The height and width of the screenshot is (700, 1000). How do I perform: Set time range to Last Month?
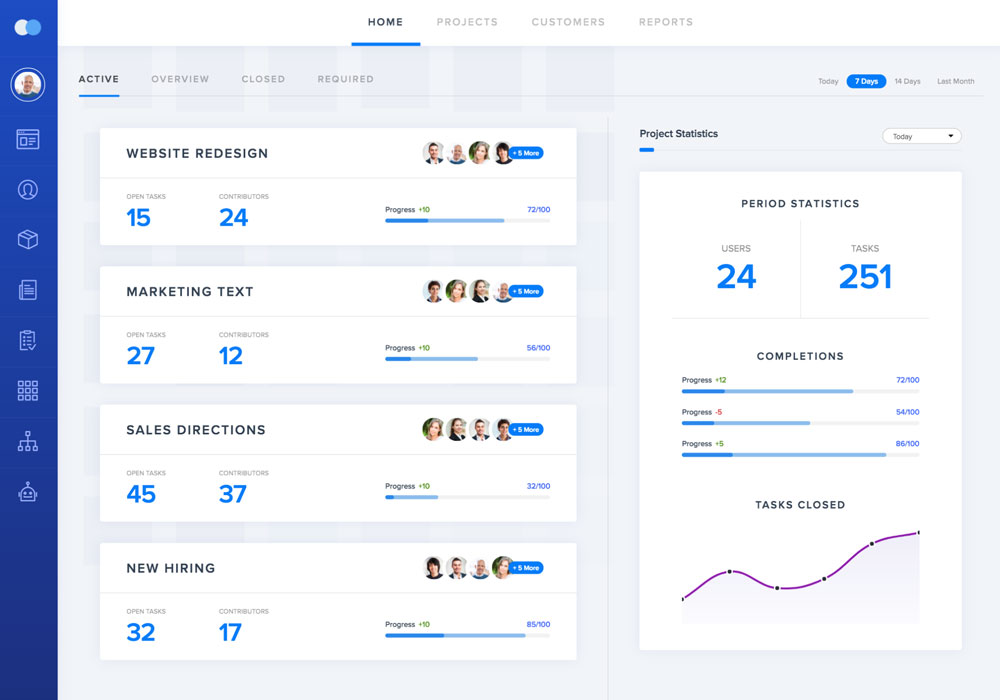coord(955,81)
